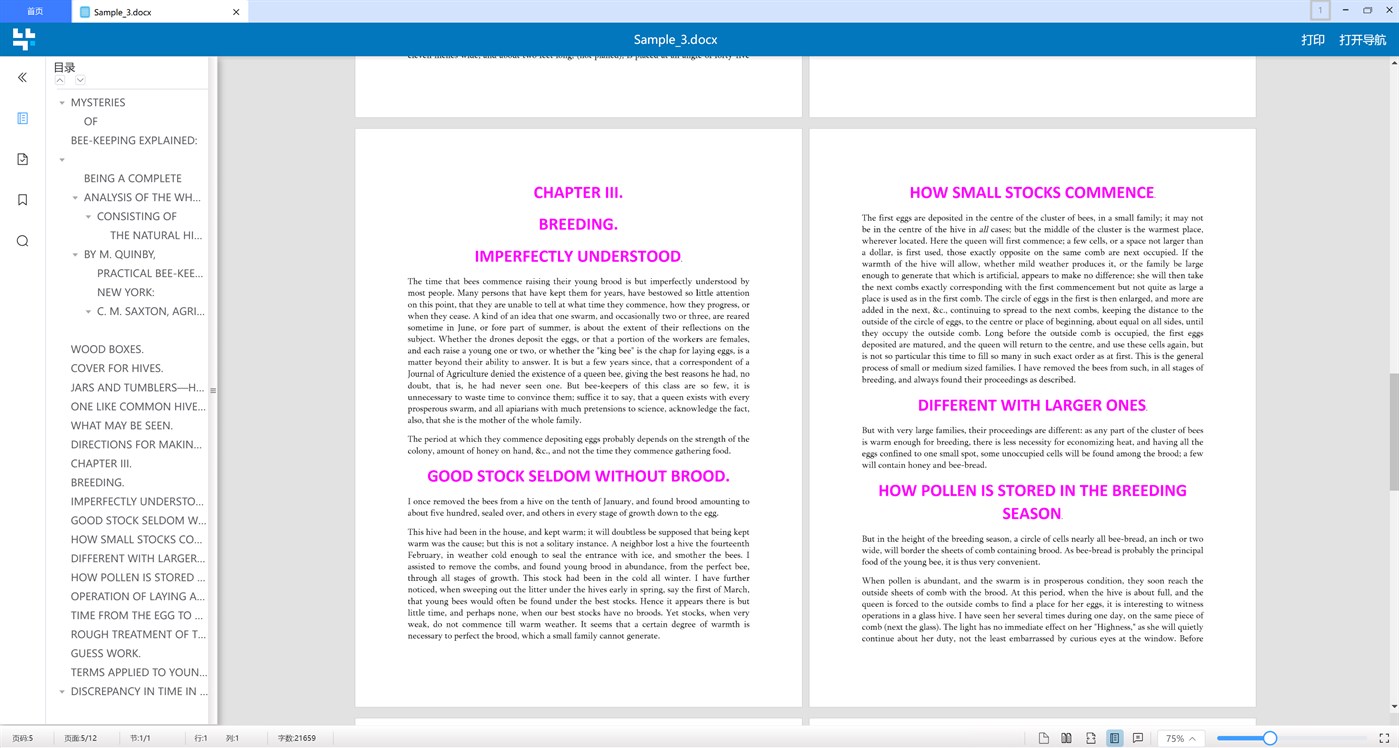Collapse the BY M. QUINBY entry
Viewport: 1399px width, 748px height.
tap(75, 254)
